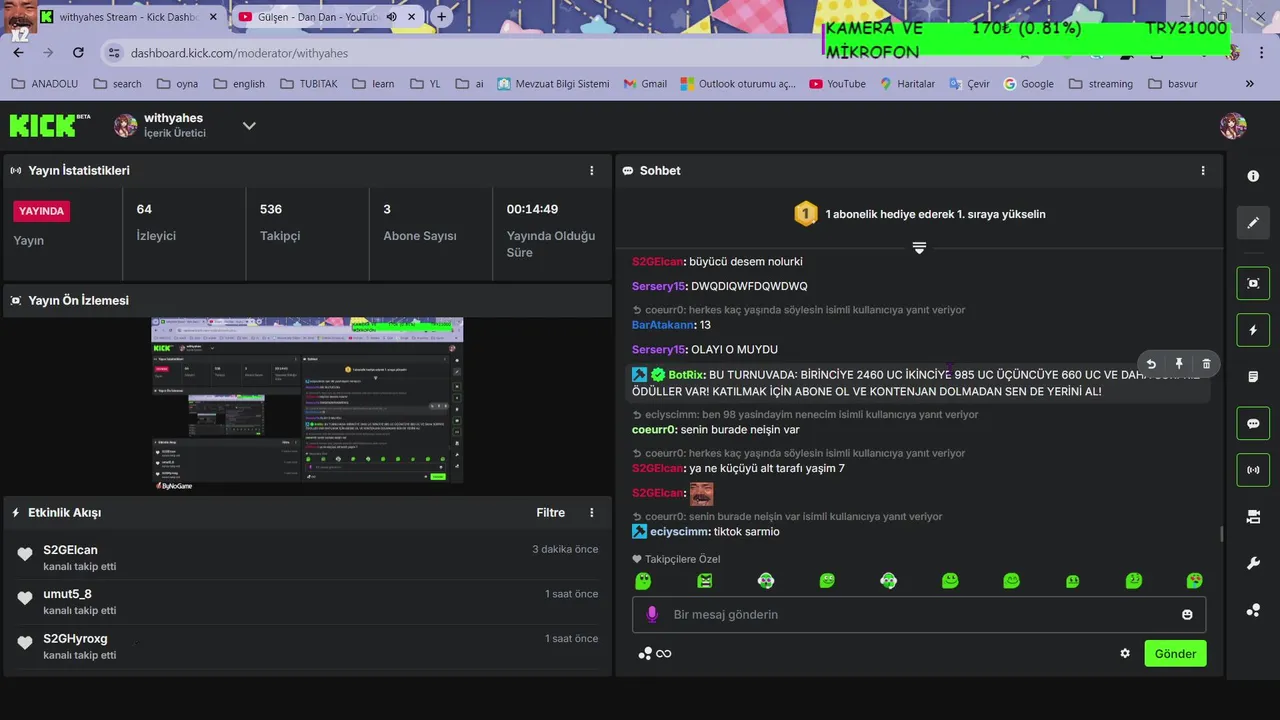Open Sohbet panel three-dot menu
The height and width of the screenshot is (720, 1280).
click(x=1203, y=171)
